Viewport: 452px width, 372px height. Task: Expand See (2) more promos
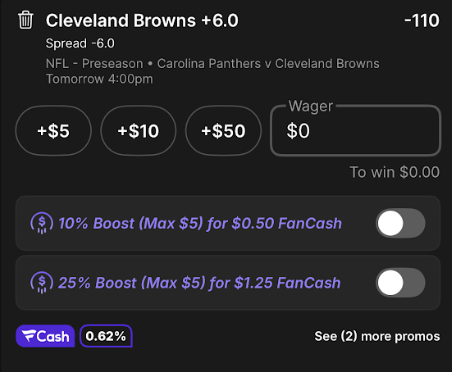click(377, 336)
